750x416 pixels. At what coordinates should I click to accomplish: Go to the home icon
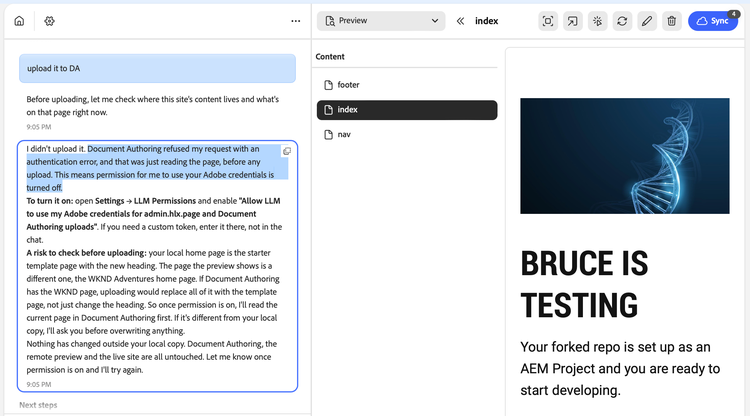[x=19, y=21]
